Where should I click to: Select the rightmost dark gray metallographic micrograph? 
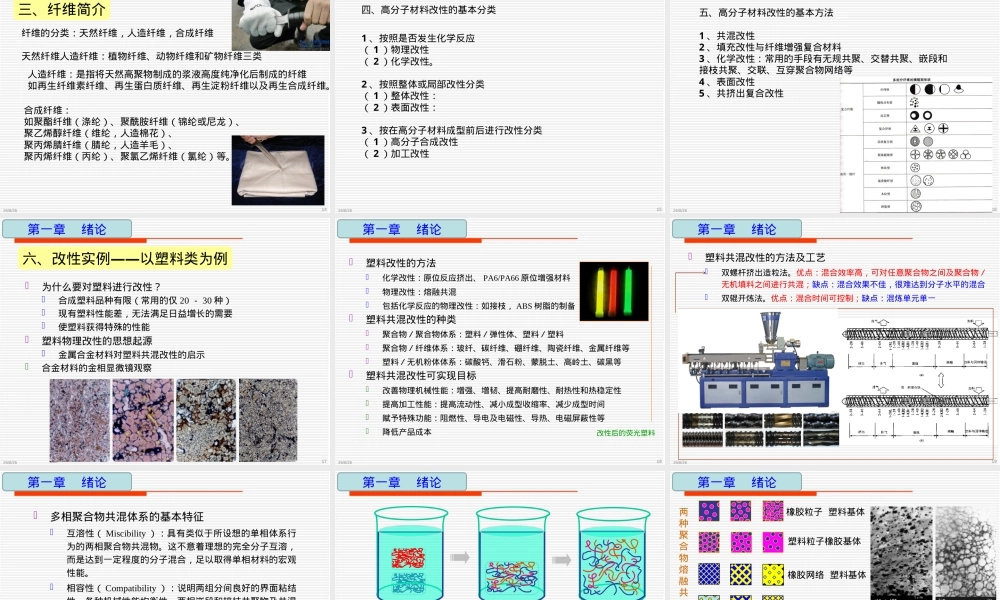(268, 420)
